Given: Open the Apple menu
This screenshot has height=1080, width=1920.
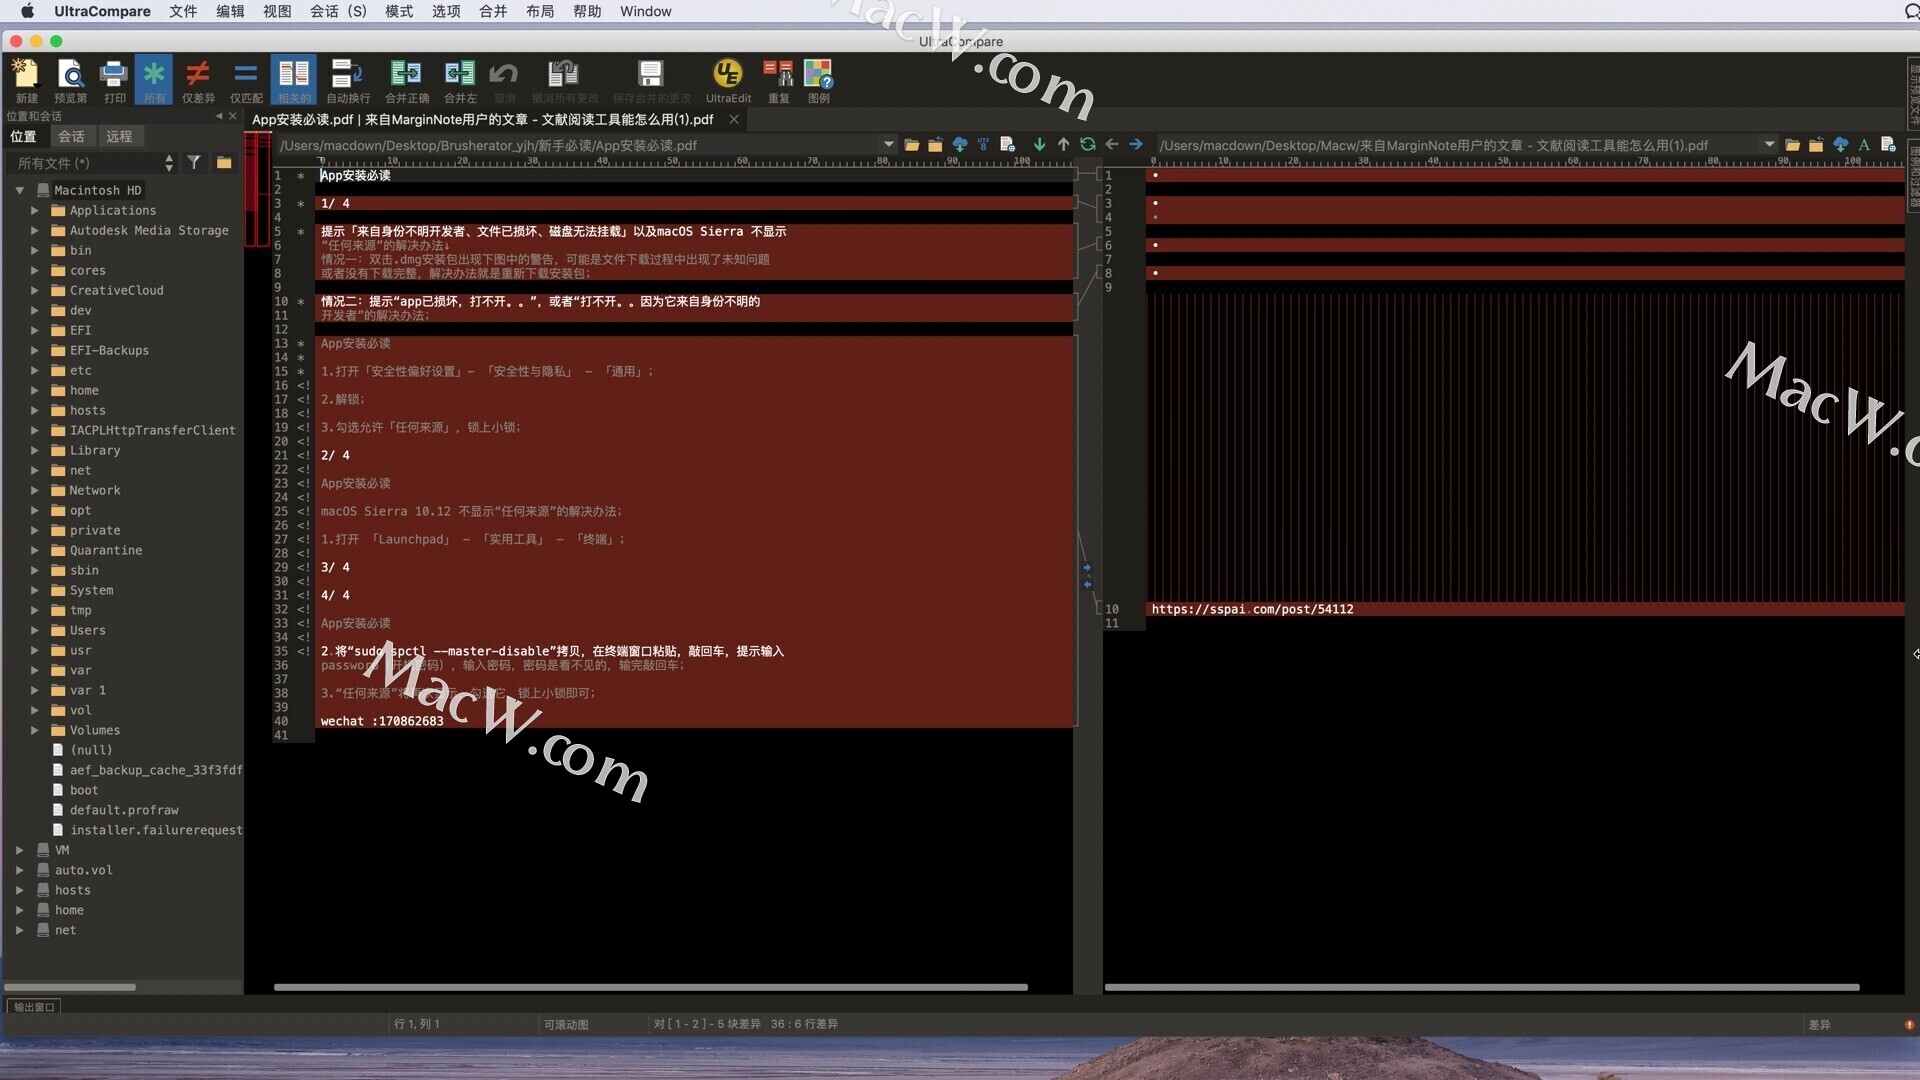Looking at the screenshot, I should click(x=27, y=11).
